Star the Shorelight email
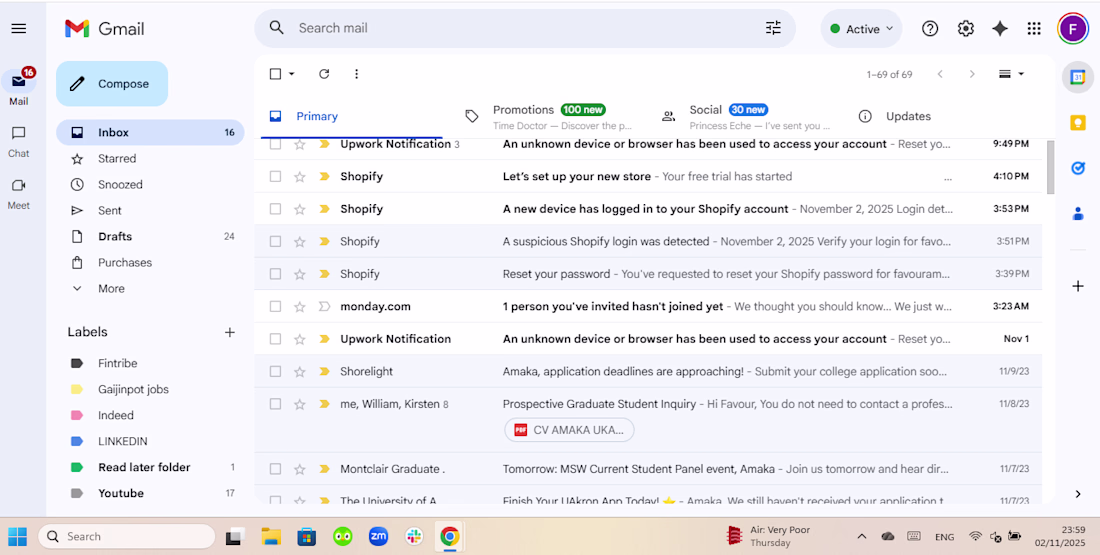Viewport: 1100px width, 555px height. [300, 371]
